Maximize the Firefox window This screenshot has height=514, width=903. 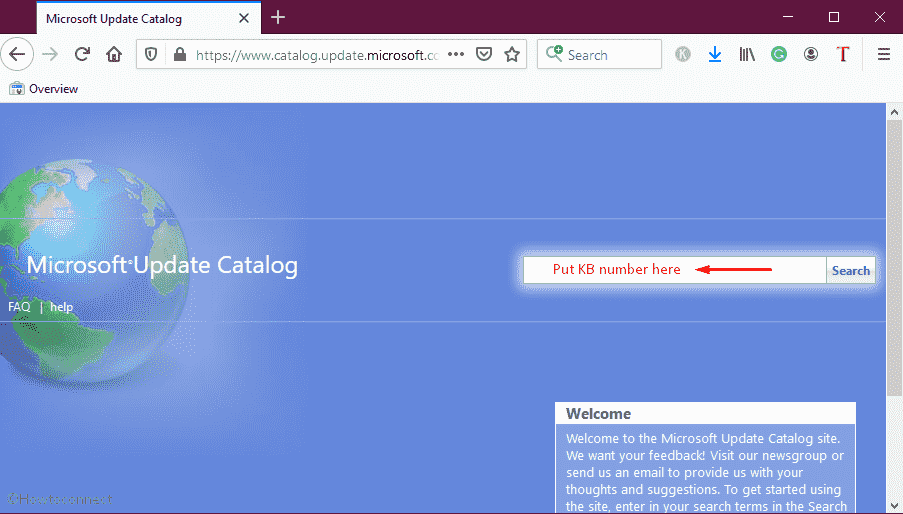pos(833,17)
